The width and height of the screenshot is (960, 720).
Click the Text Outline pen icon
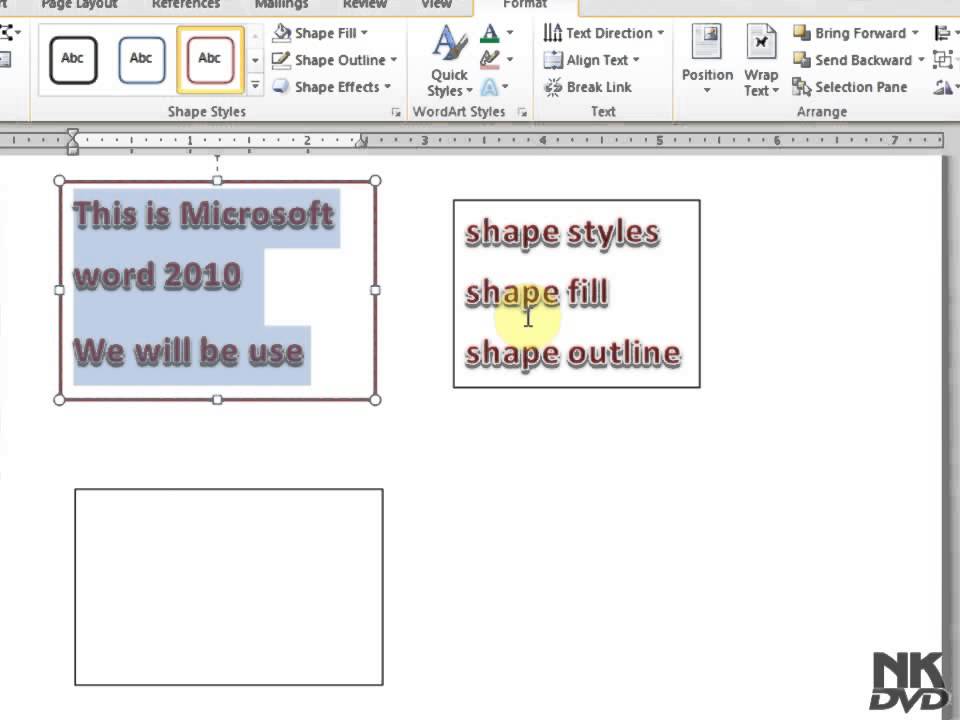pyautogui.click(x=490, y=59)
